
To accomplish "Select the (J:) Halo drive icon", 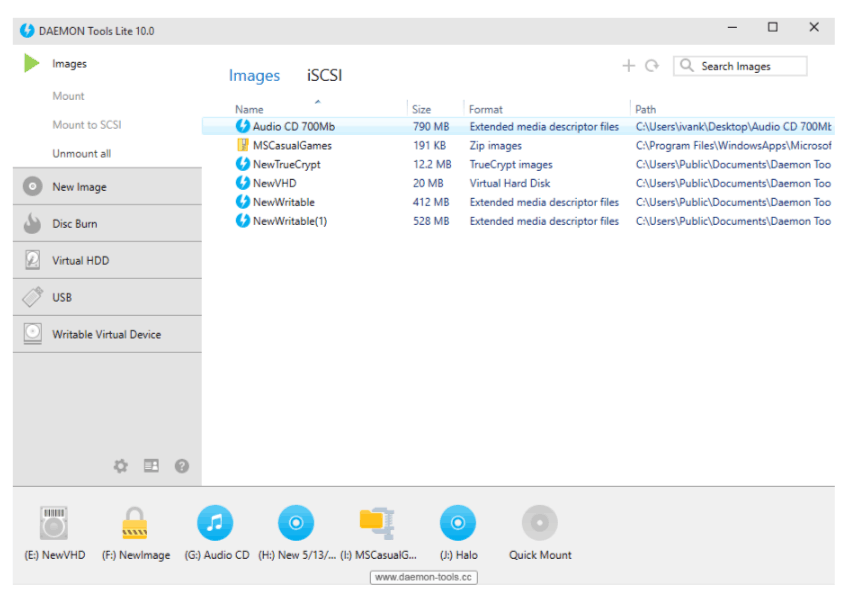I will tap(458, 523).
